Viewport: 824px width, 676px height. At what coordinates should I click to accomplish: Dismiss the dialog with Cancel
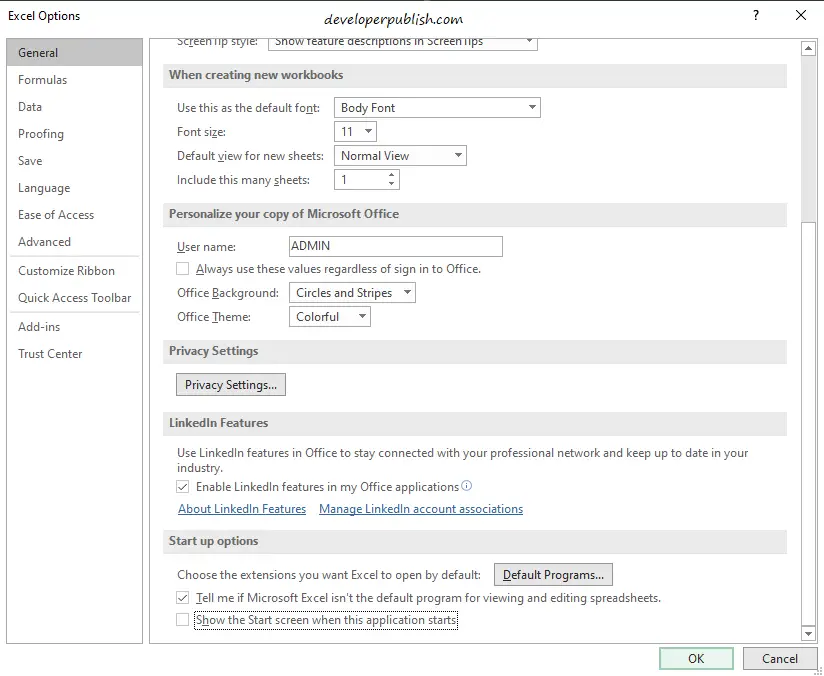tap(779, 659)
